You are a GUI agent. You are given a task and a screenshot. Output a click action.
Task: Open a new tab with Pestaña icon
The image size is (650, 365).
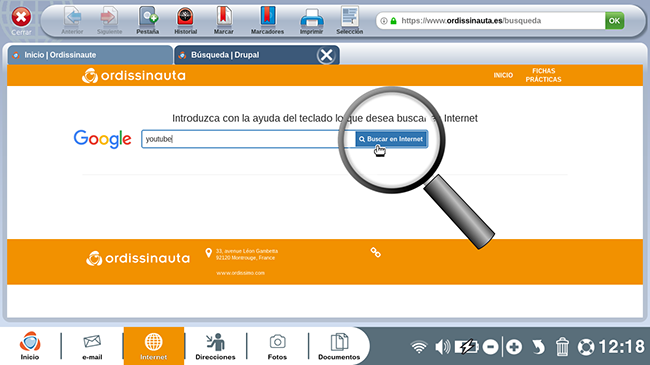[148, 20]
